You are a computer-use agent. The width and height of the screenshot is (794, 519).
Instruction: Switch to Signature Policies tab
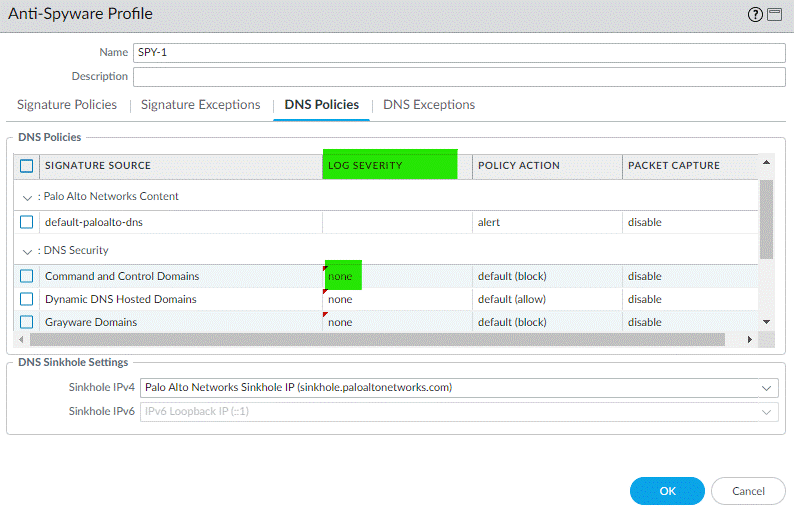67,105
